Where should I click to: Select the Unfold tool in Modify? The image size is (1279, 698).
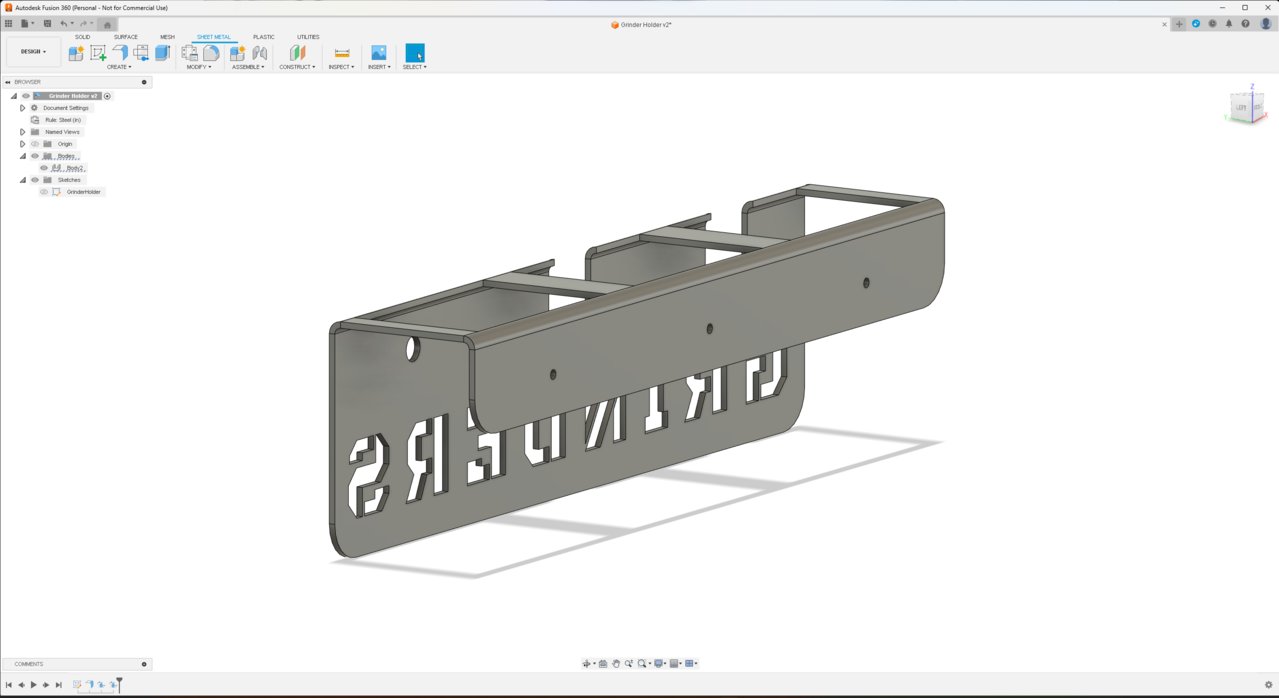pyautogui.click(x=189, y=53)
